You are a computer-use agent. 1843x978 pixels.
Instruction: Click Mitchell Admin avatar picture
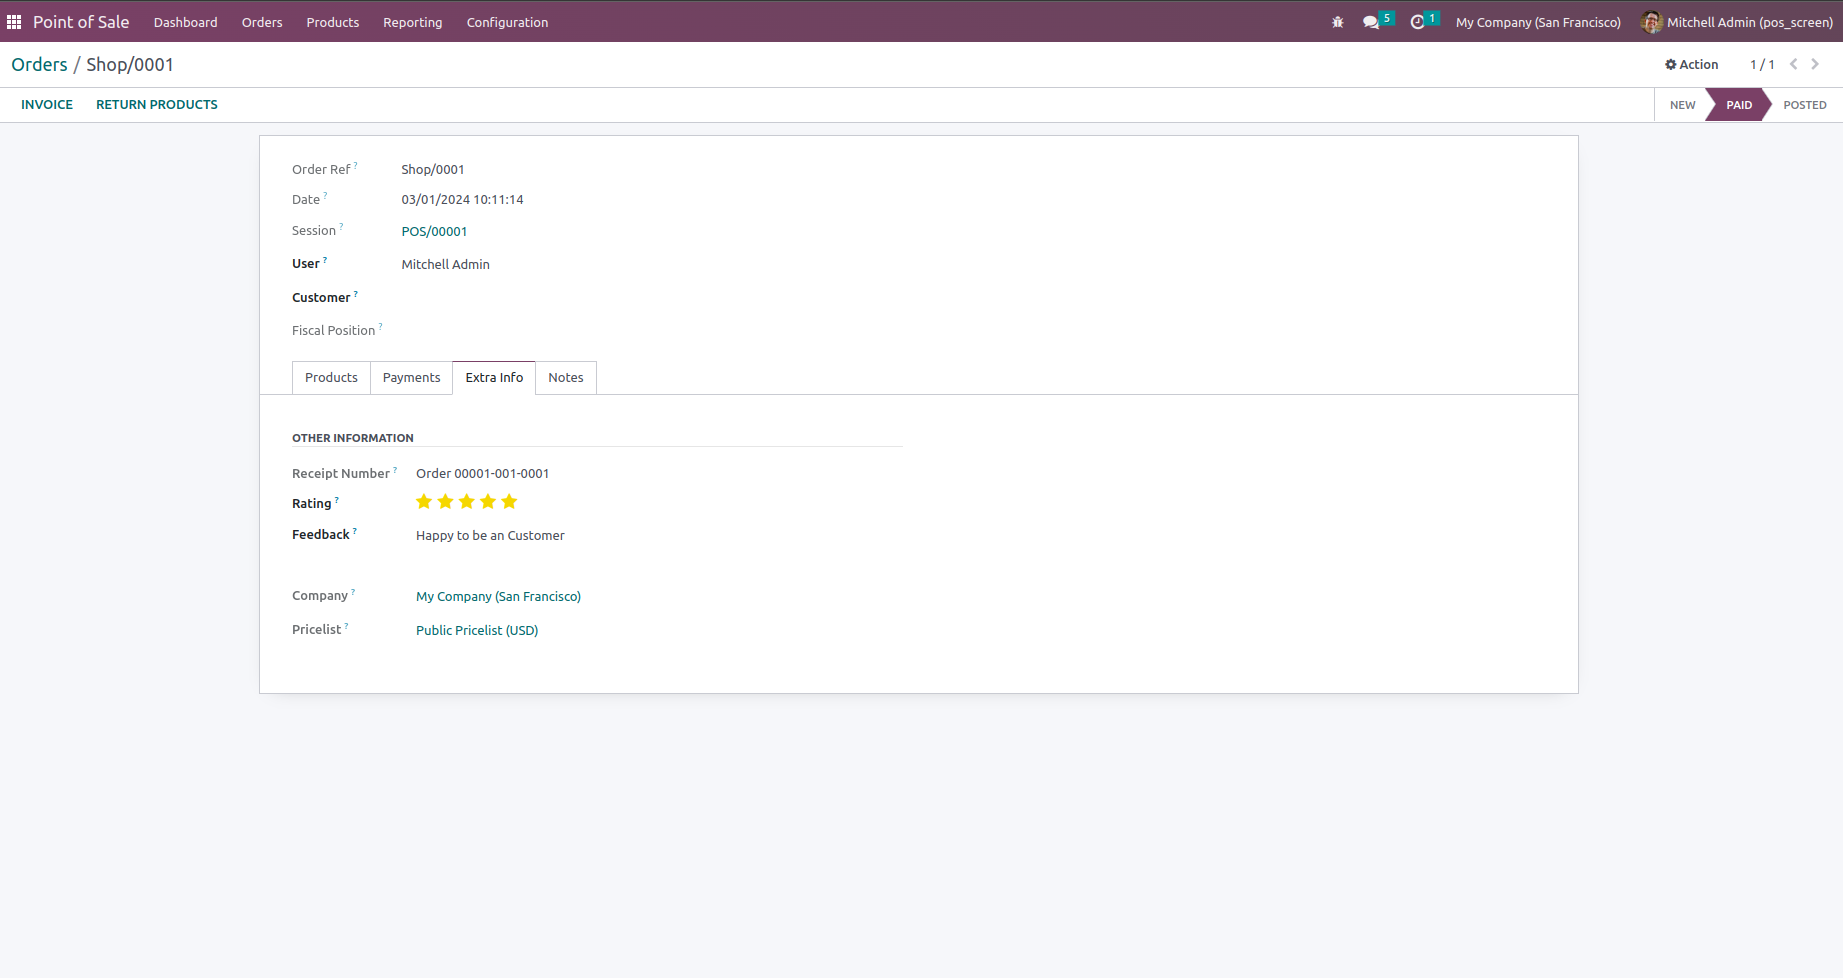[1651, 22]
